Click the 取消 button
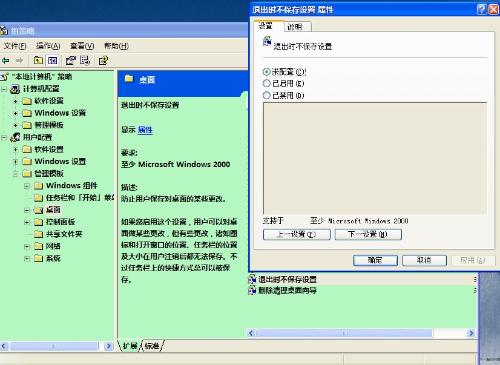This screenshot has width=500, height=365. pyautogui.click(x=424, y=260)
